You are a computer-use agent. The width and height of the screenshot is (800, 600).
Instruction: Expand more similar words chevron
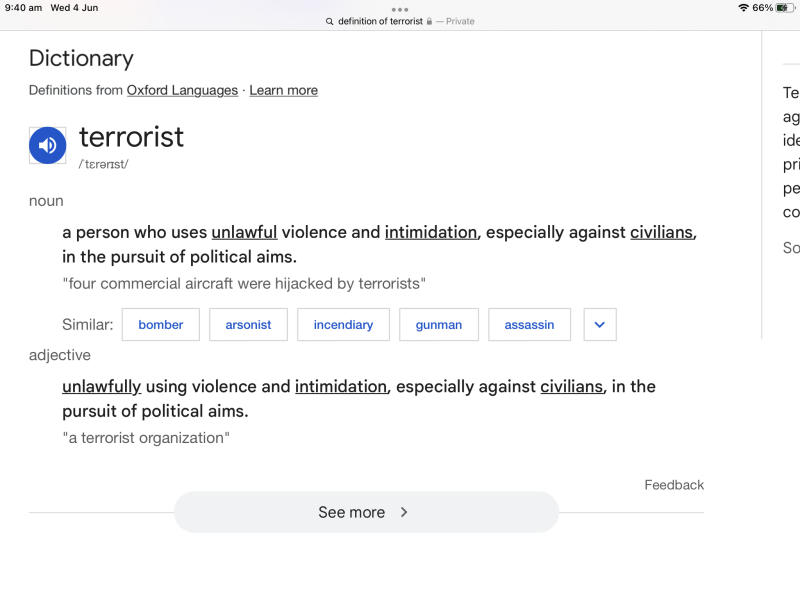point(600,325)
